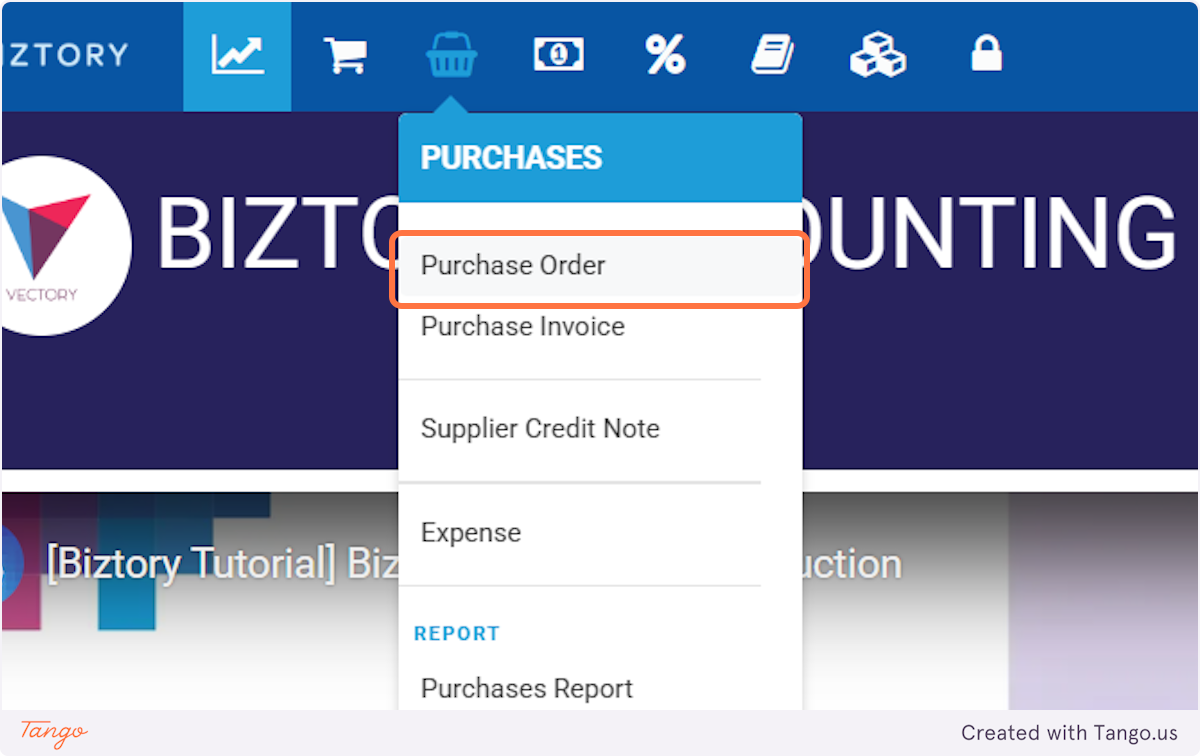1200x756 pixels.
Task: Open the Sales shopping cart icon
Action: click(344, 55)
